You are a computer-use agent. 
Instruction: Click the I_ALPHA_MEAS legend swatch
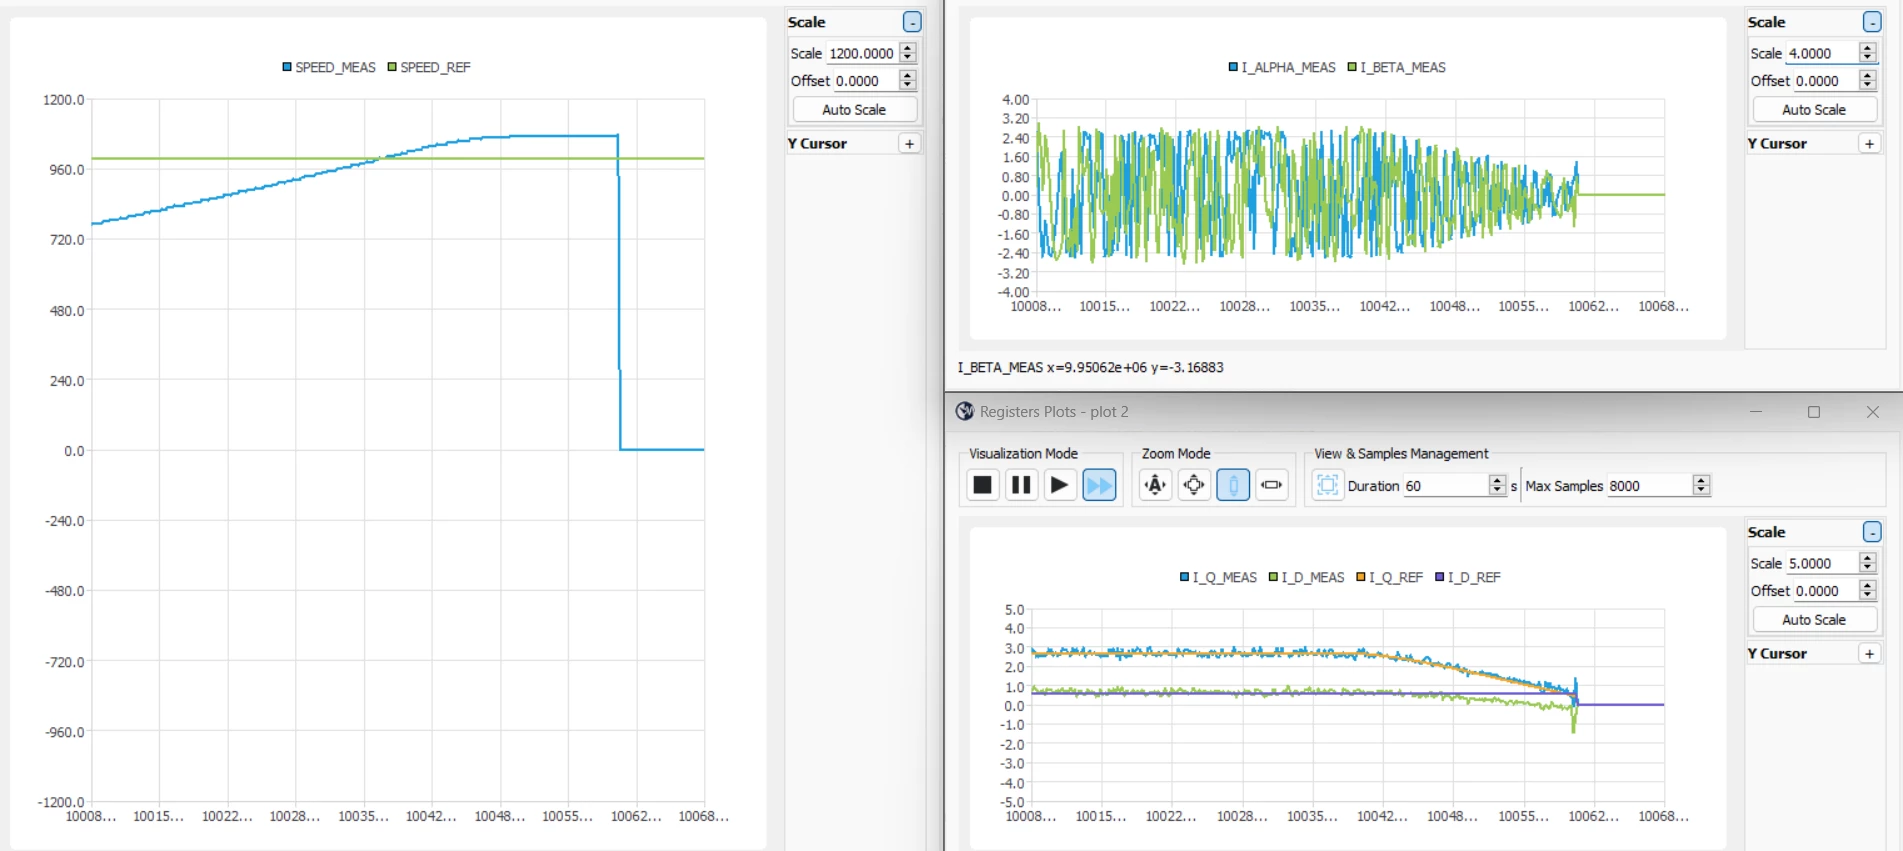1233,67
